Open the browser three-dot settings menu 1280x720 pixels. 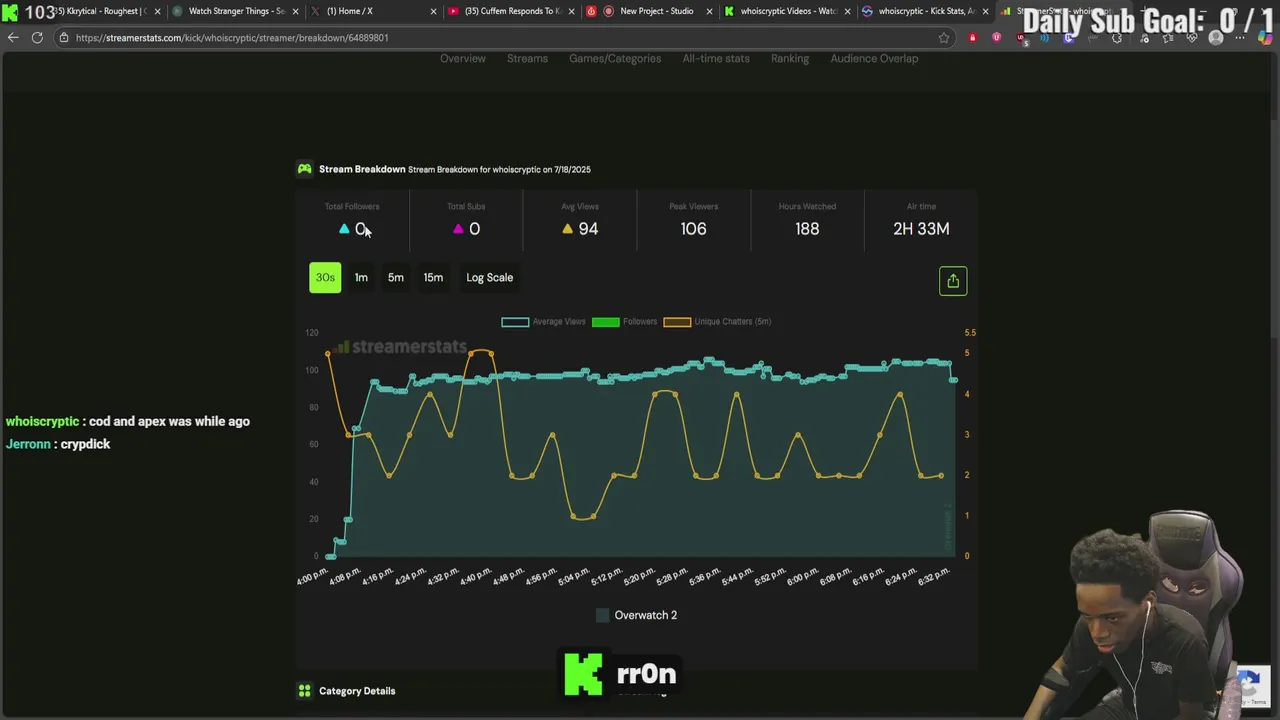tap(1240, 38)
